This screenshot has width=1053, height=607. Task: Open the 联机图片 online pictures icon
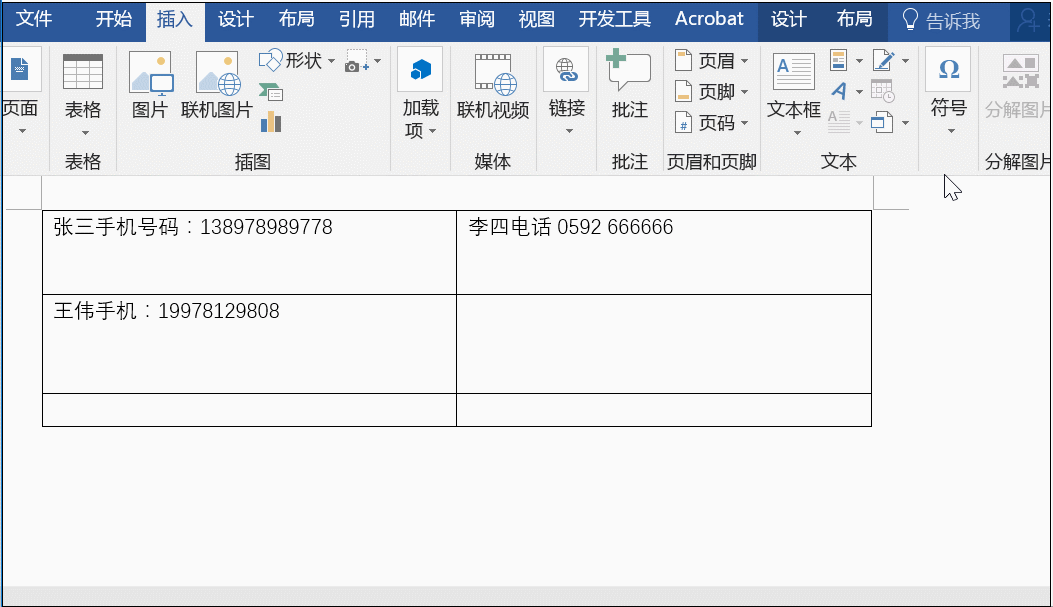pos(217,73)
